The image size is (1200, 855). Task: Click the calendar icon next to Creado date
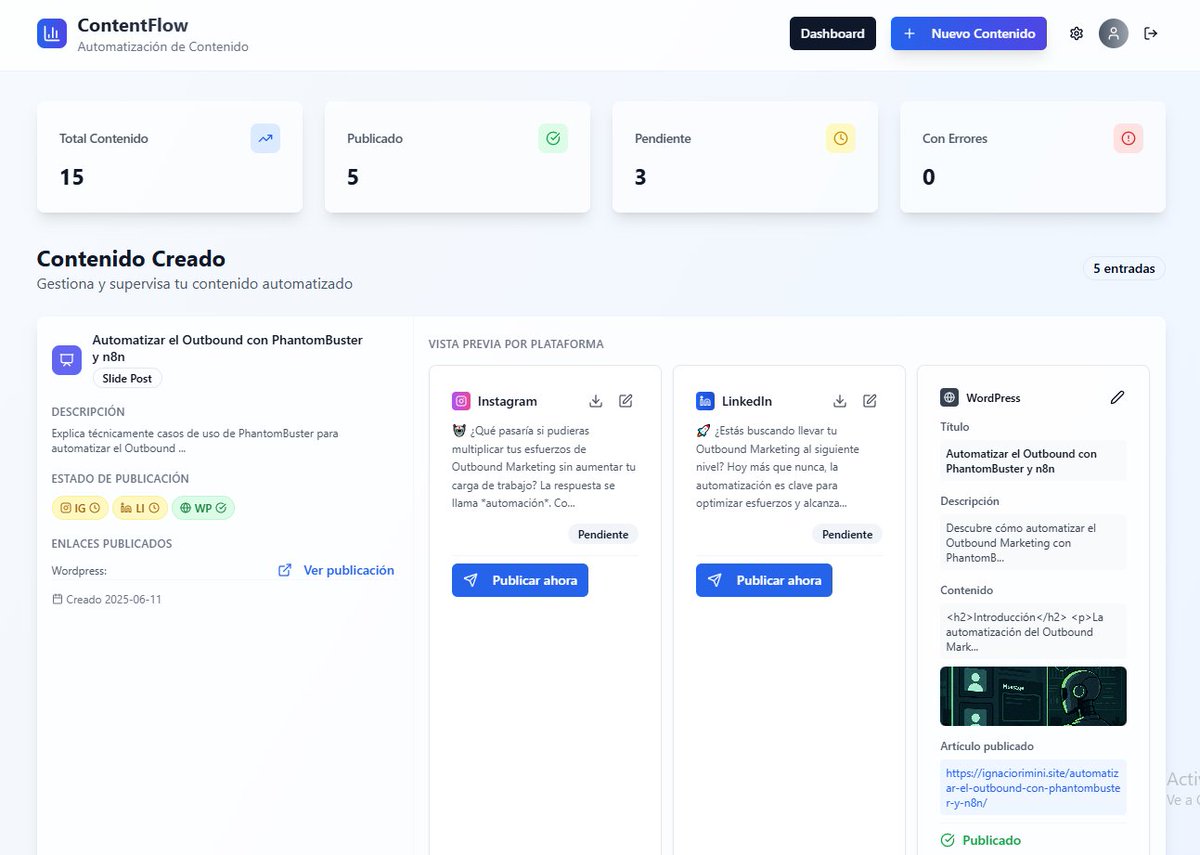click(x=57, y=599)
